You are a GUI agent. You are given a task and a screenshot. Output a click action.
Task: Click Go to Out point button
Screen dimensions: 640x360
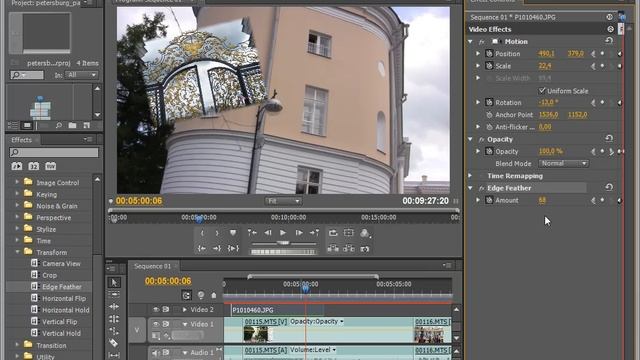[x=217, y=248]
